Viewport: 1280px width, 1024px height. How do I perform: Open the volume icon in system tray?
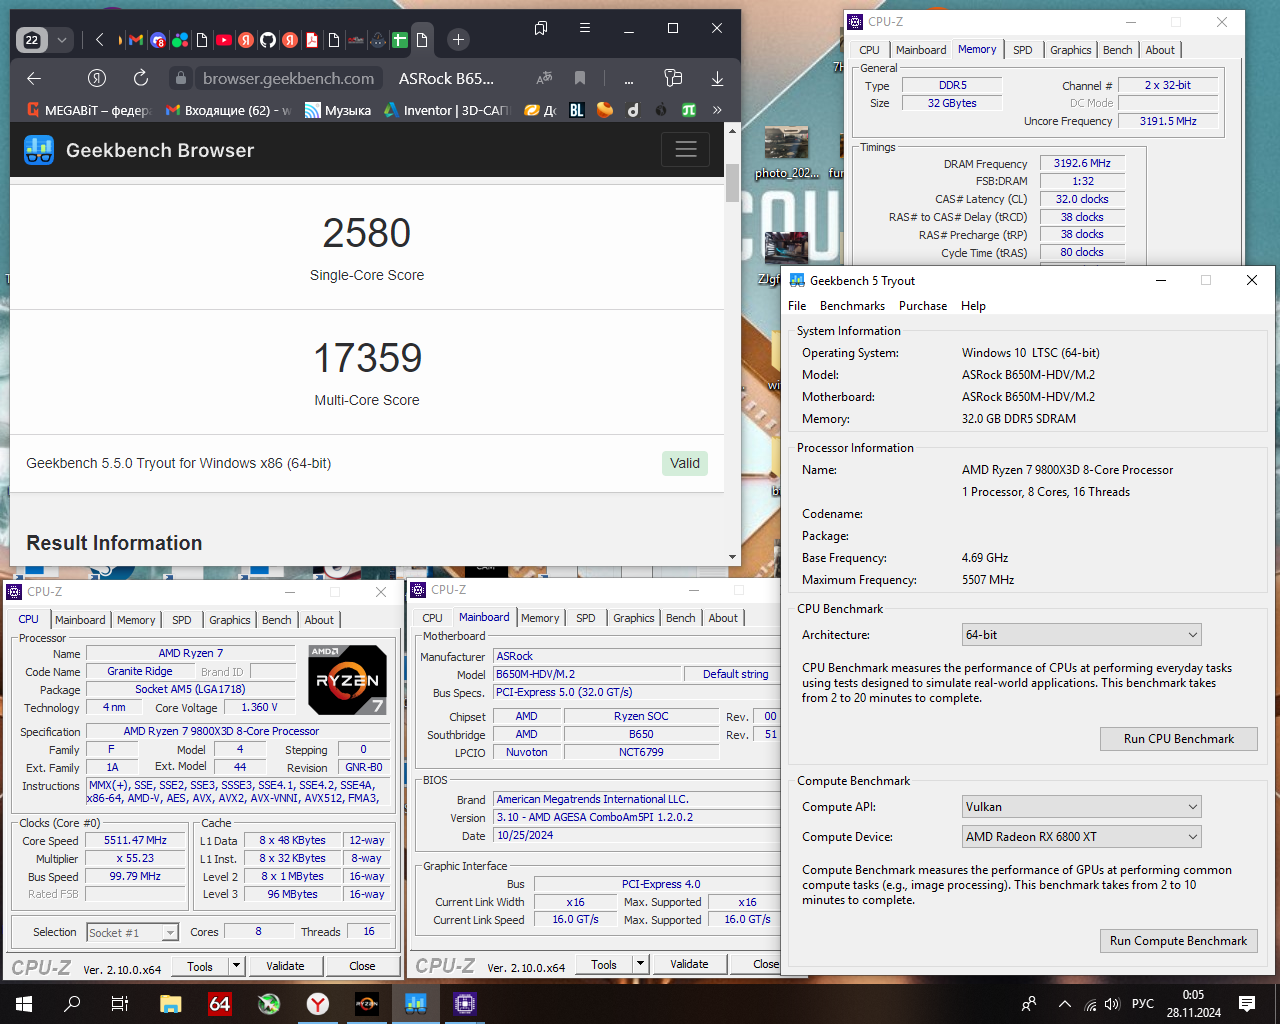(1112, 1003)
